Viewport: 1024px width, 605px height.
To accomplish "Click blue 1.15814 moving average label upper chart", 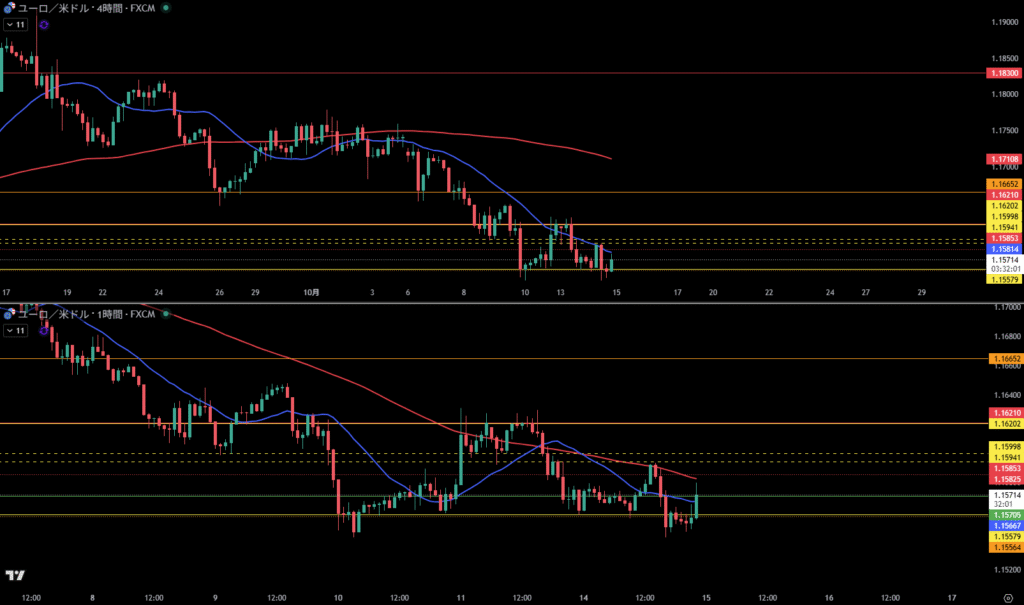I will (1004, 248).
